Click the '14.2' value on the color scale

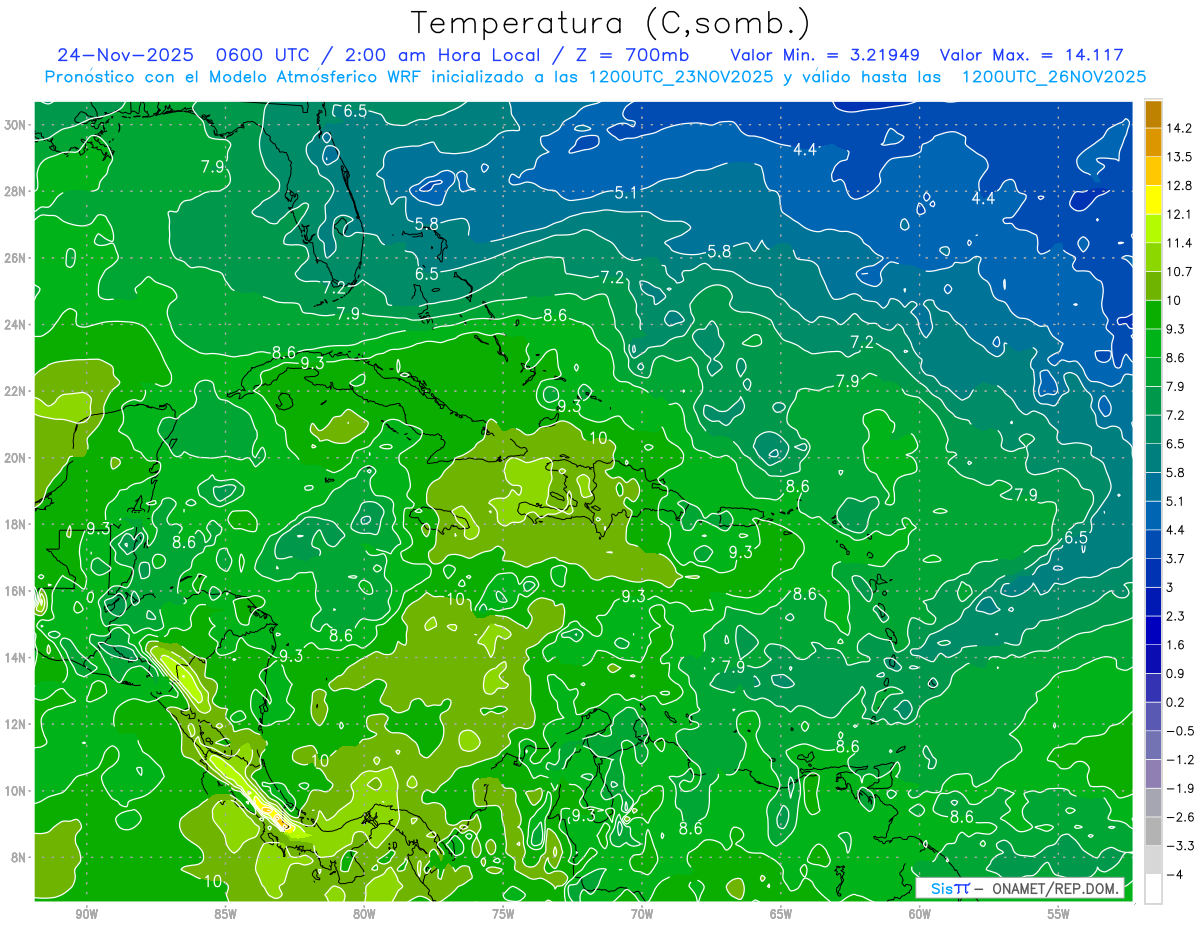(x=1180, y=128)
